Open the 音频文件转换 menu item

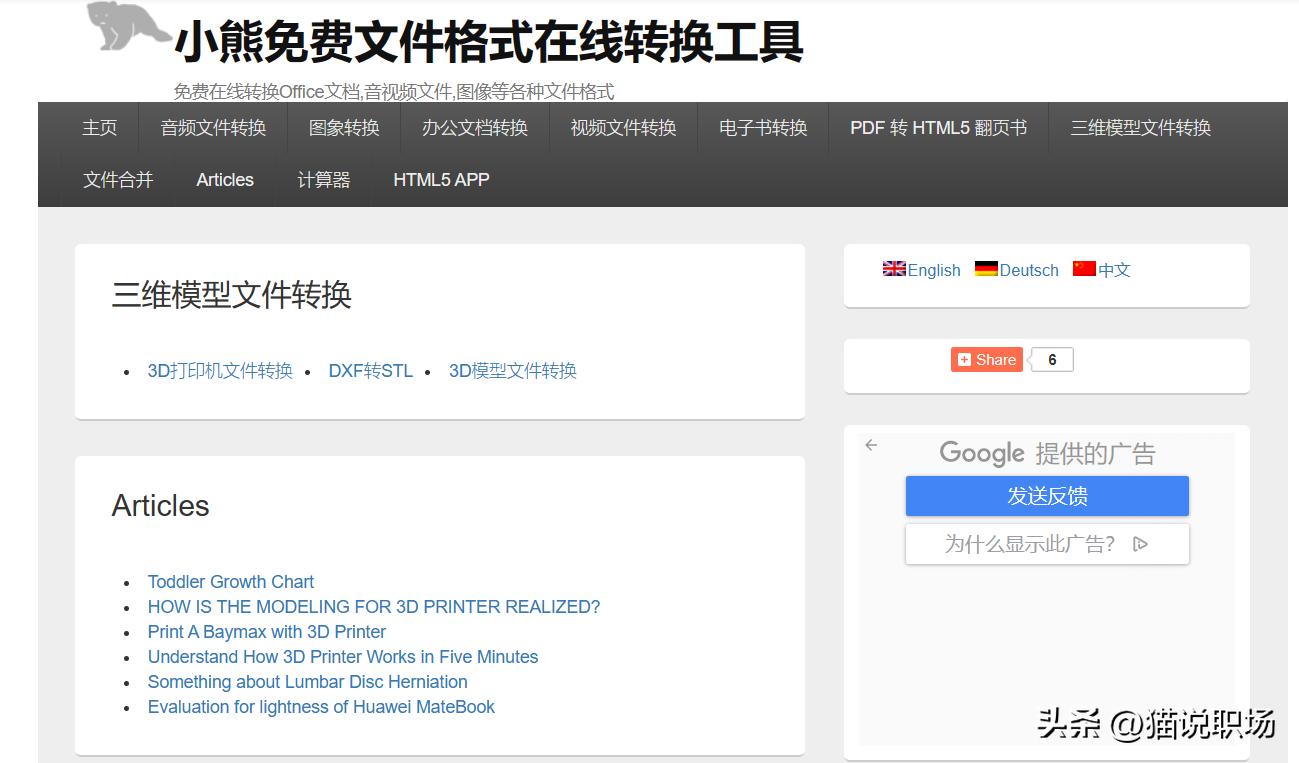[213, 128]
